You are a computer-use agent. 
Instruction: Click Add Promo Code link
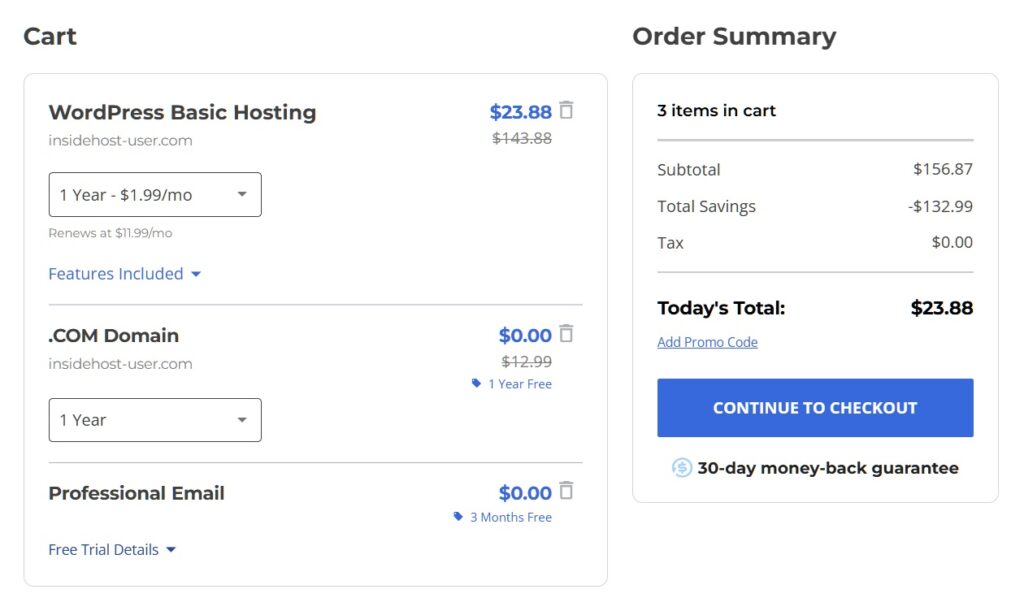(707, 342)
